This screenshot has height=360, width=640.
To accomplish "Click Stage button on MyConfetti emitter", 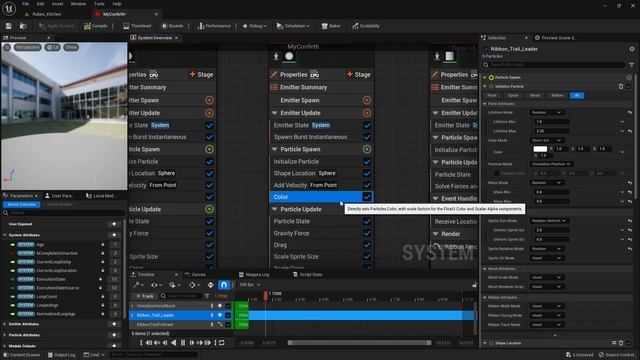I will [358, 74].
